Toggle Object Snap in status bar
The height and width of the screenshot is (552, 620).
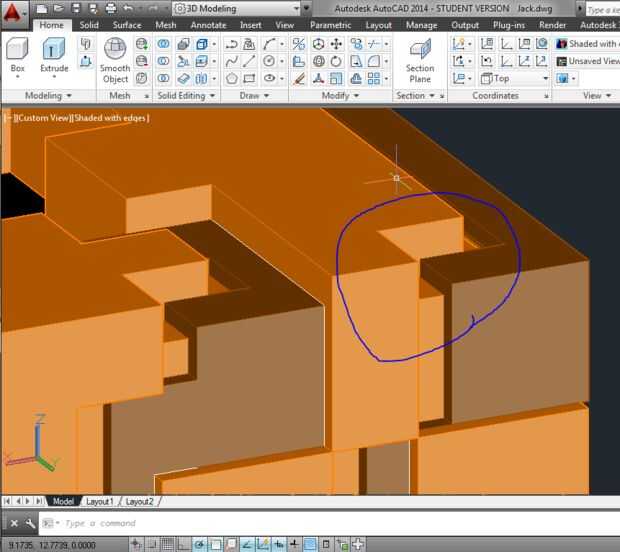(x=215, y=544)
